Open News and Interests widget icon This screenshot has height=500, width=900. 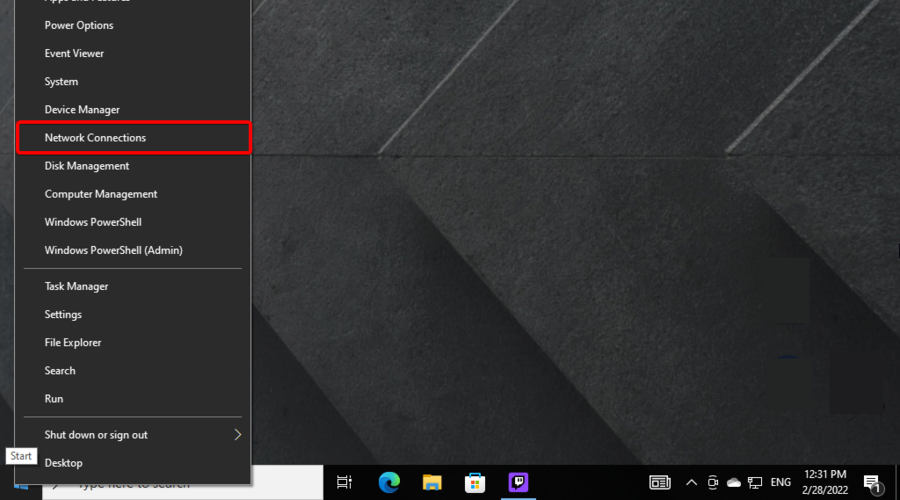tap(659, 482)
